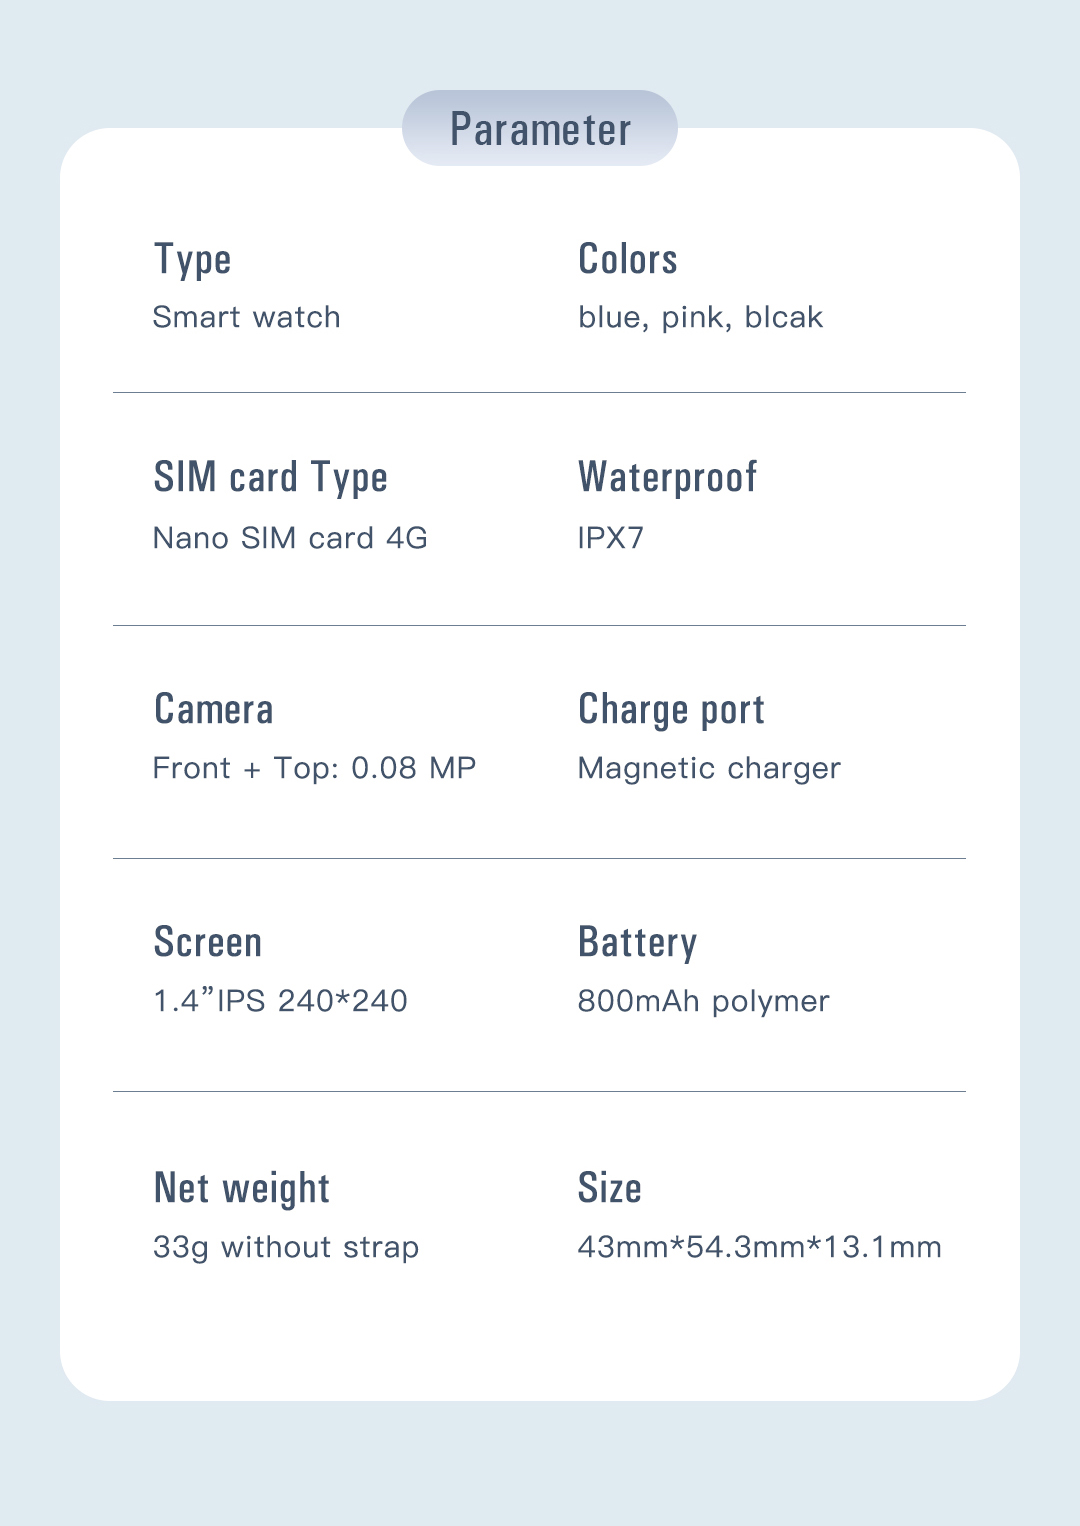Click the Parameter title badge
Image resolution: width=1080 pixels, height=1526 pixels.
click(540, 129)
